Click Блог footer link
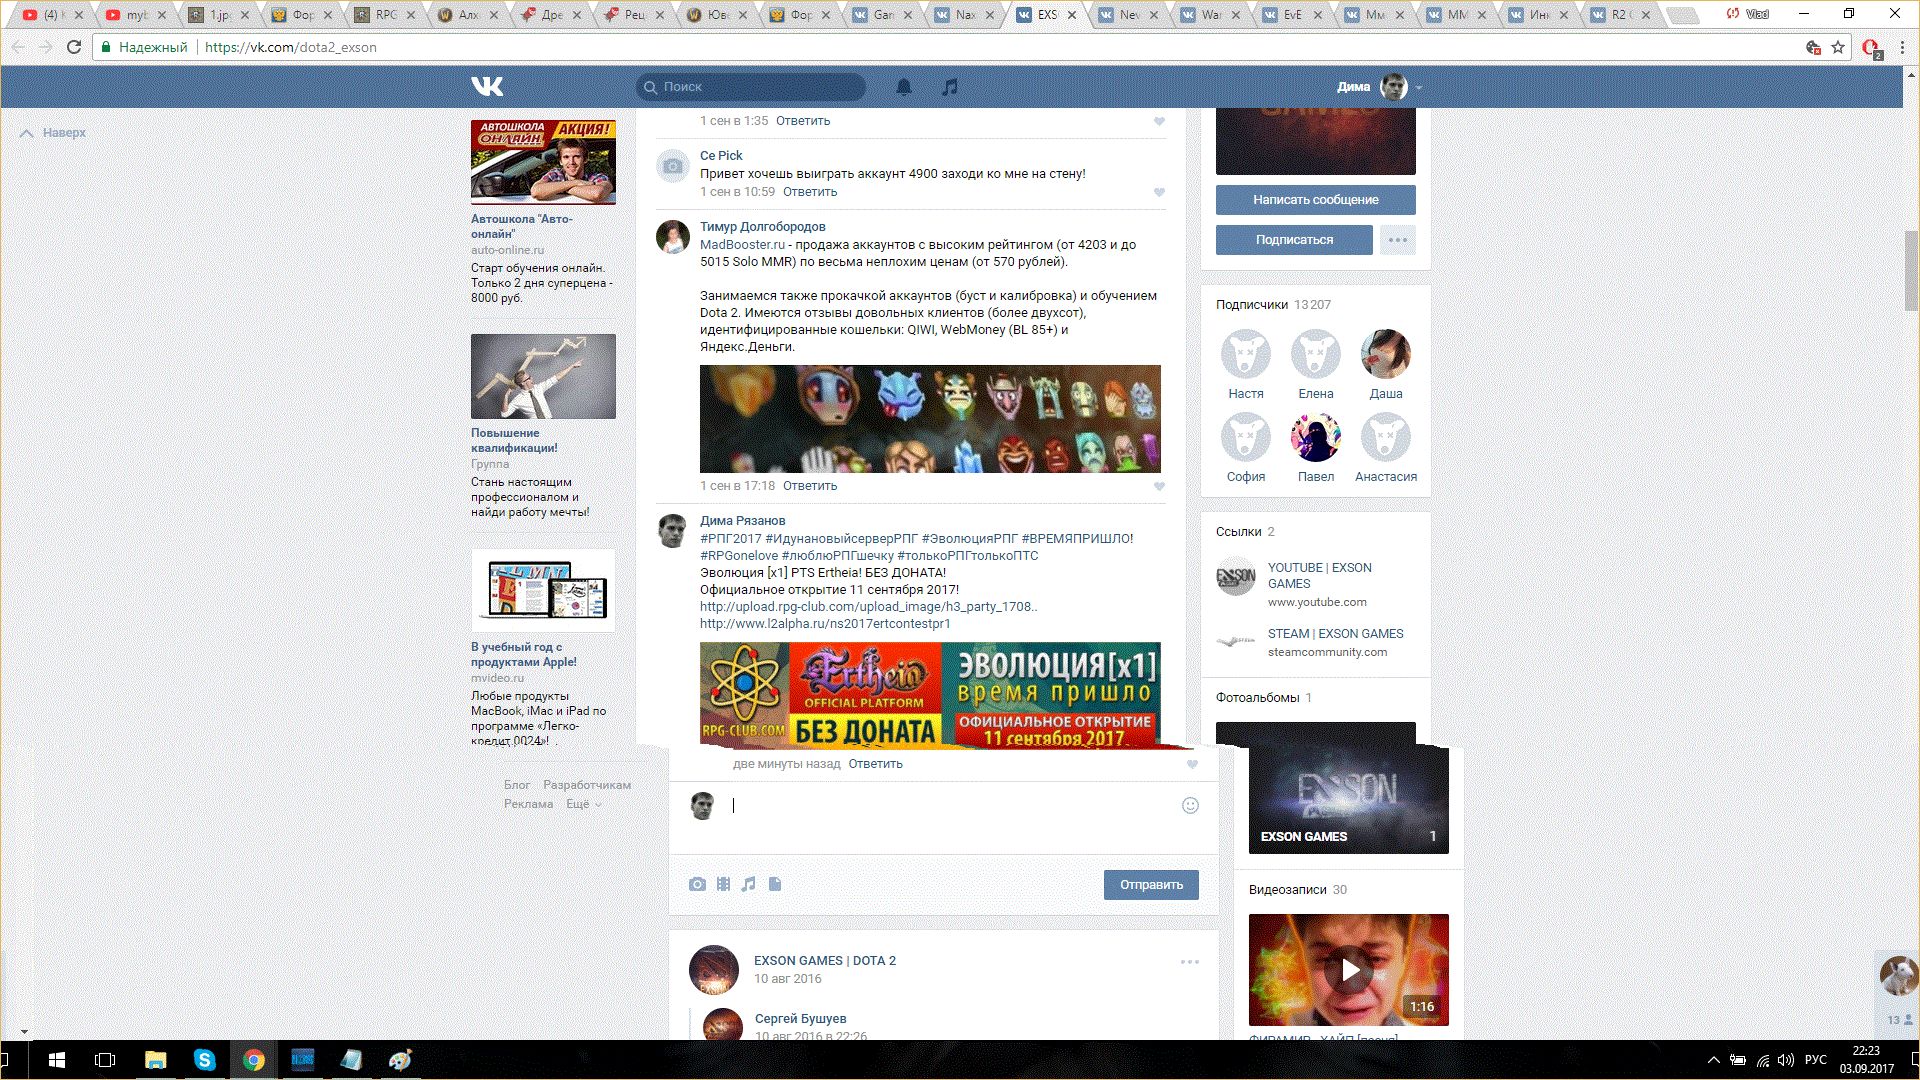 (516, 785)
